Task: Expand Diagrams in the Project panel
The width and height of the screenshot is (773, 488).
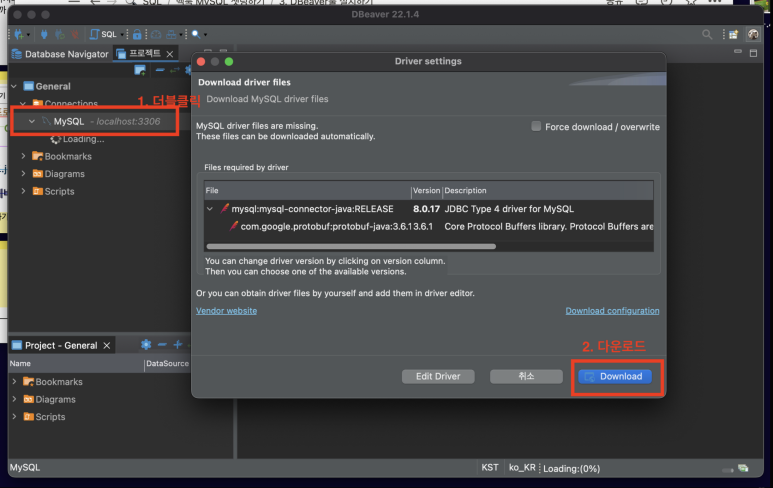Action: point(14,399)
